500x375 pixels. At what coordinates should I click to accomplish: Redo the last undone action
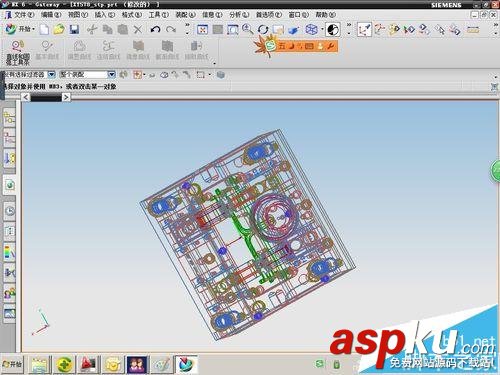[171, 30]
